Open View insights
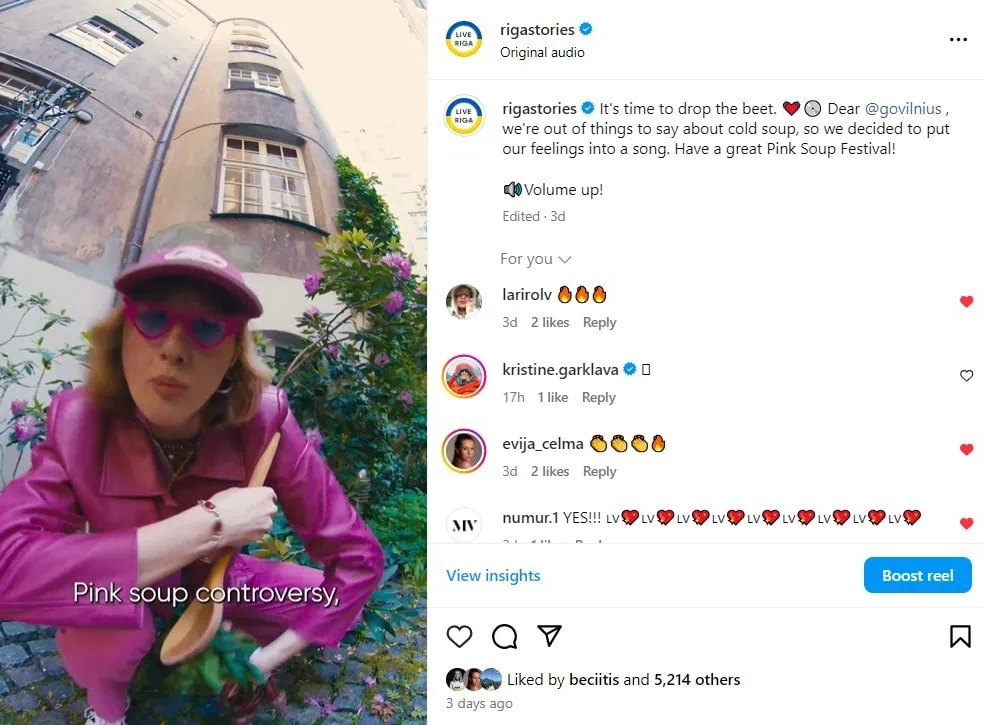 [493, 575]
